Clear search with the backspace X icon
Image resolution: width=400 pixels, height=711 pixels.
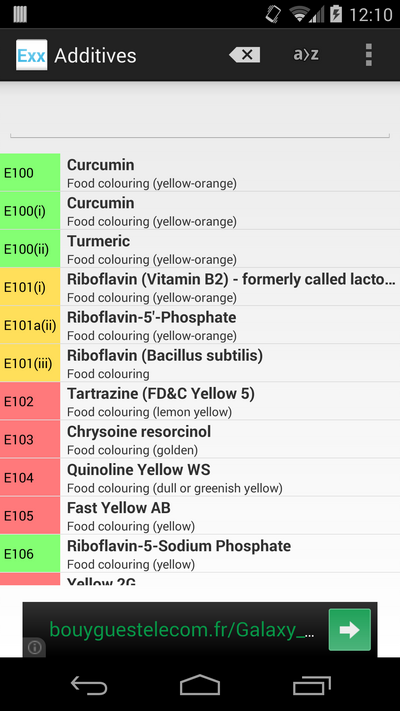[x=244, y=55]
